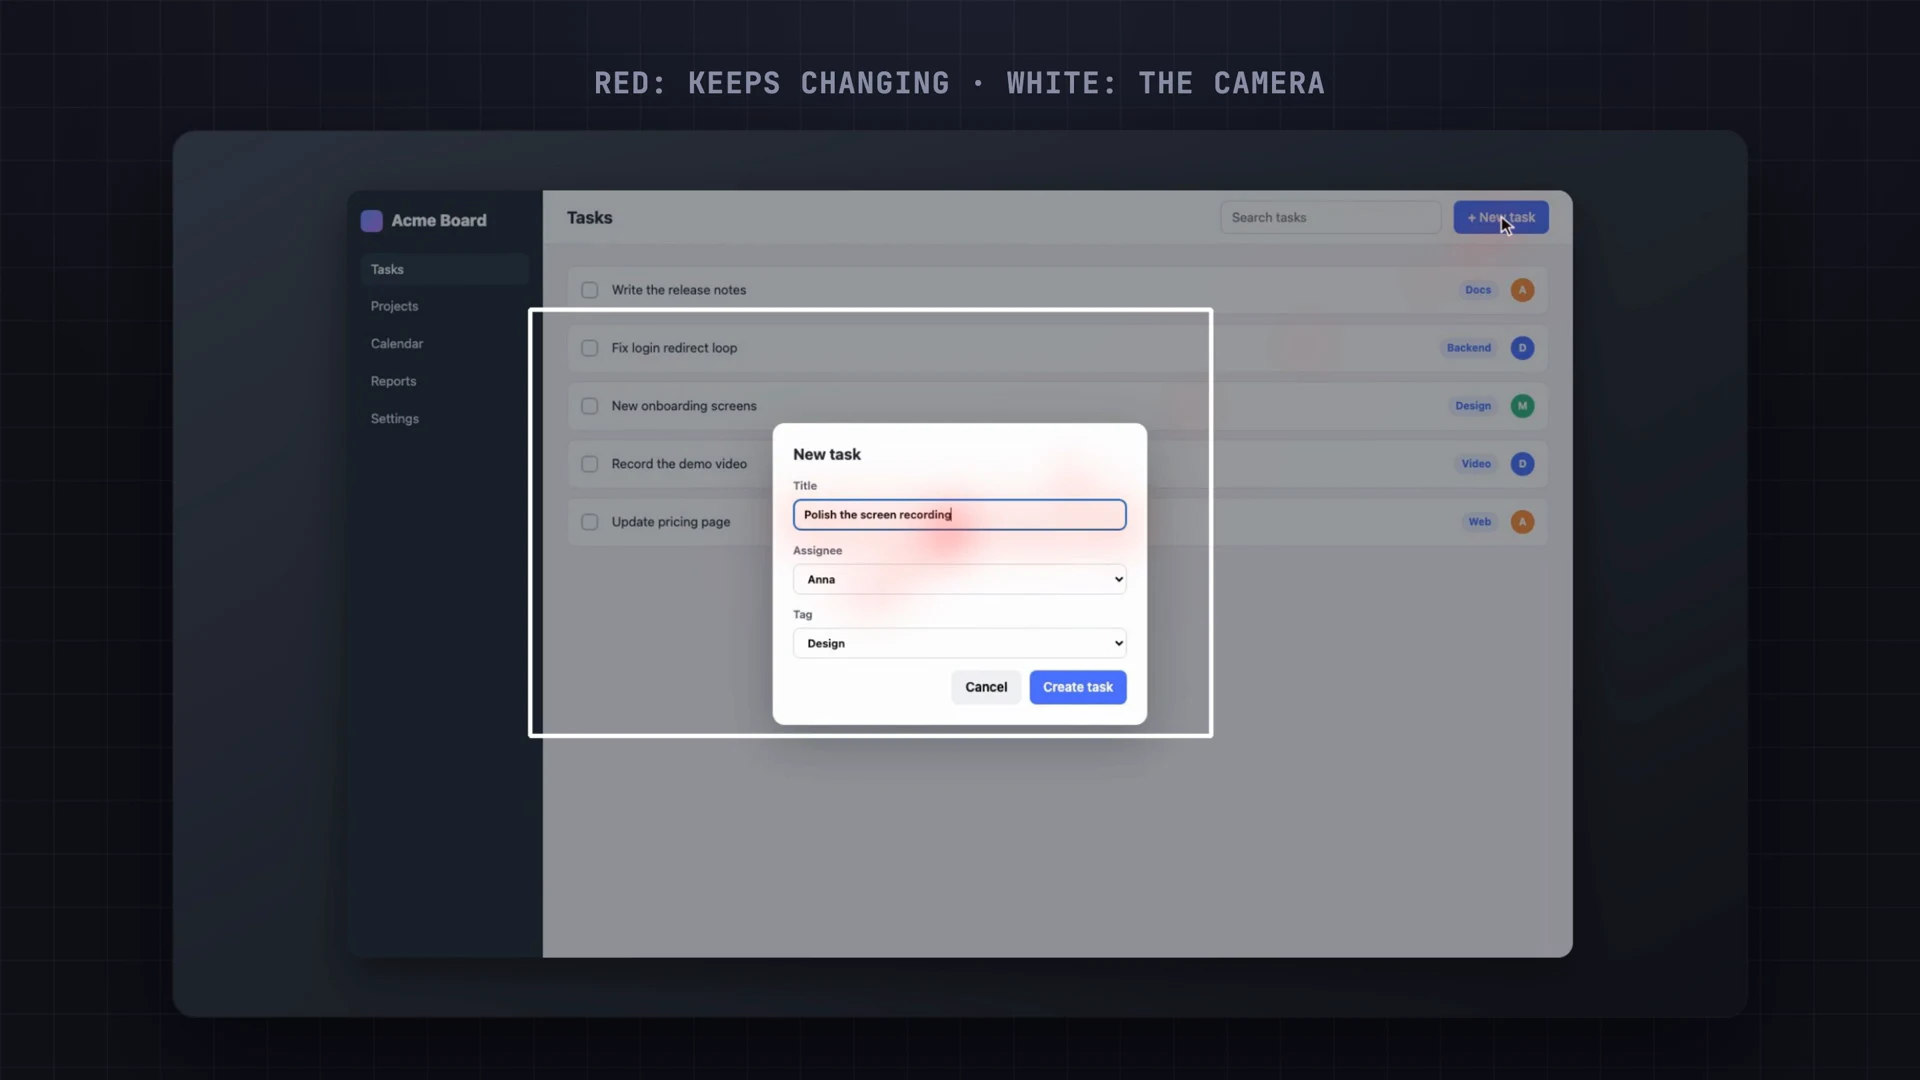Check the Fix login redirect loop checkbox

click(x=590, y=348)
